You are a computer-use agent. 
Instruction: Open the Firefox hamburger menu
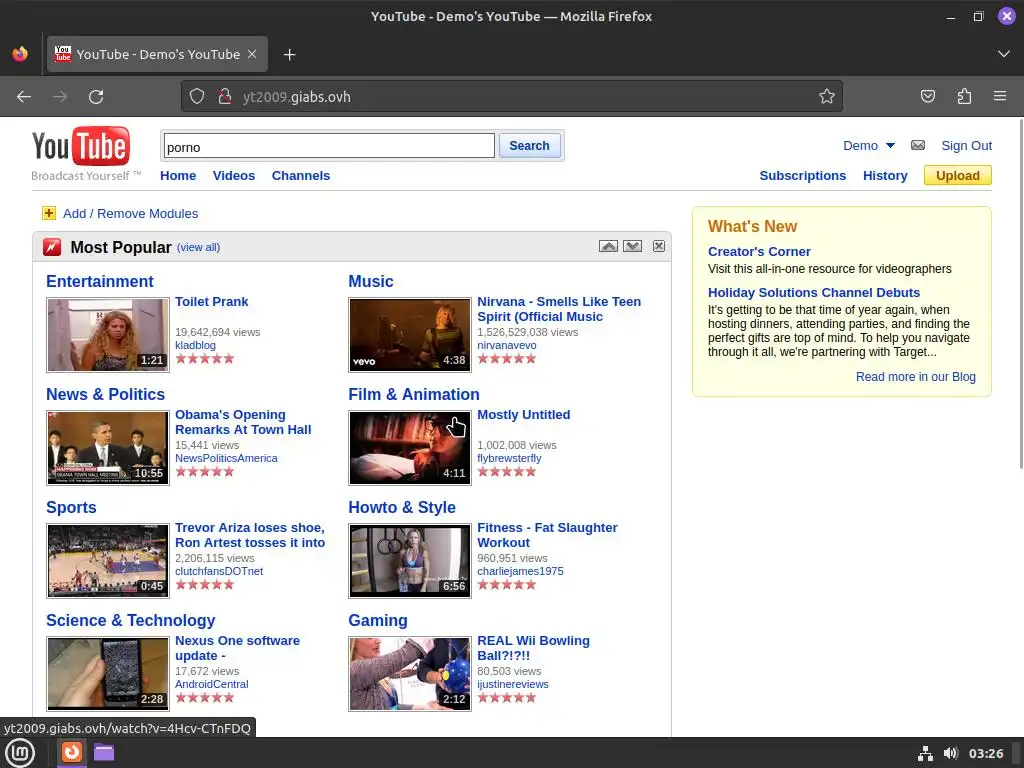click(1000, 97)
